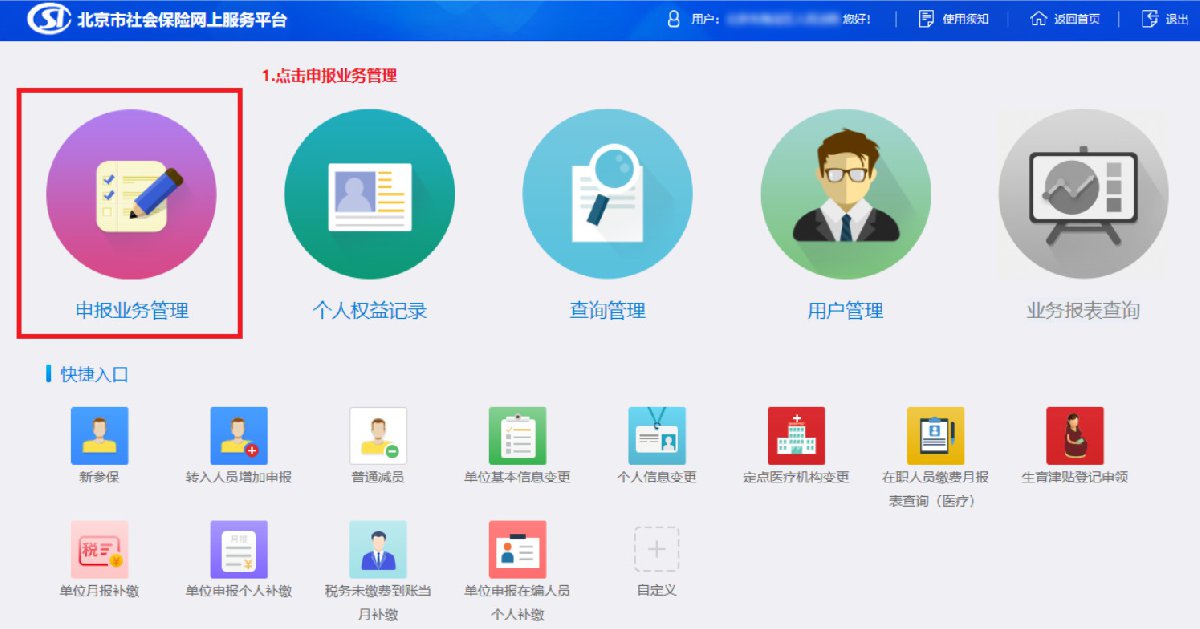Click the 自定义 label text

click(x=657, y=591)
